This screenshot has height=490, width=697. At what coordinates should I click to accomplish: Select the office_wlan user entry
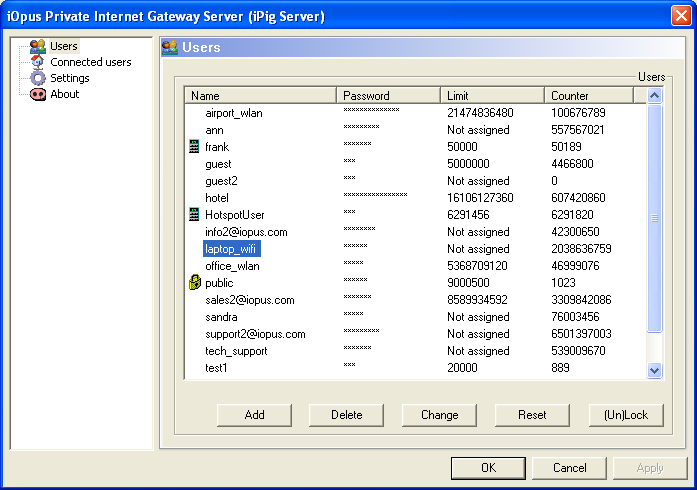pos(232,266)
